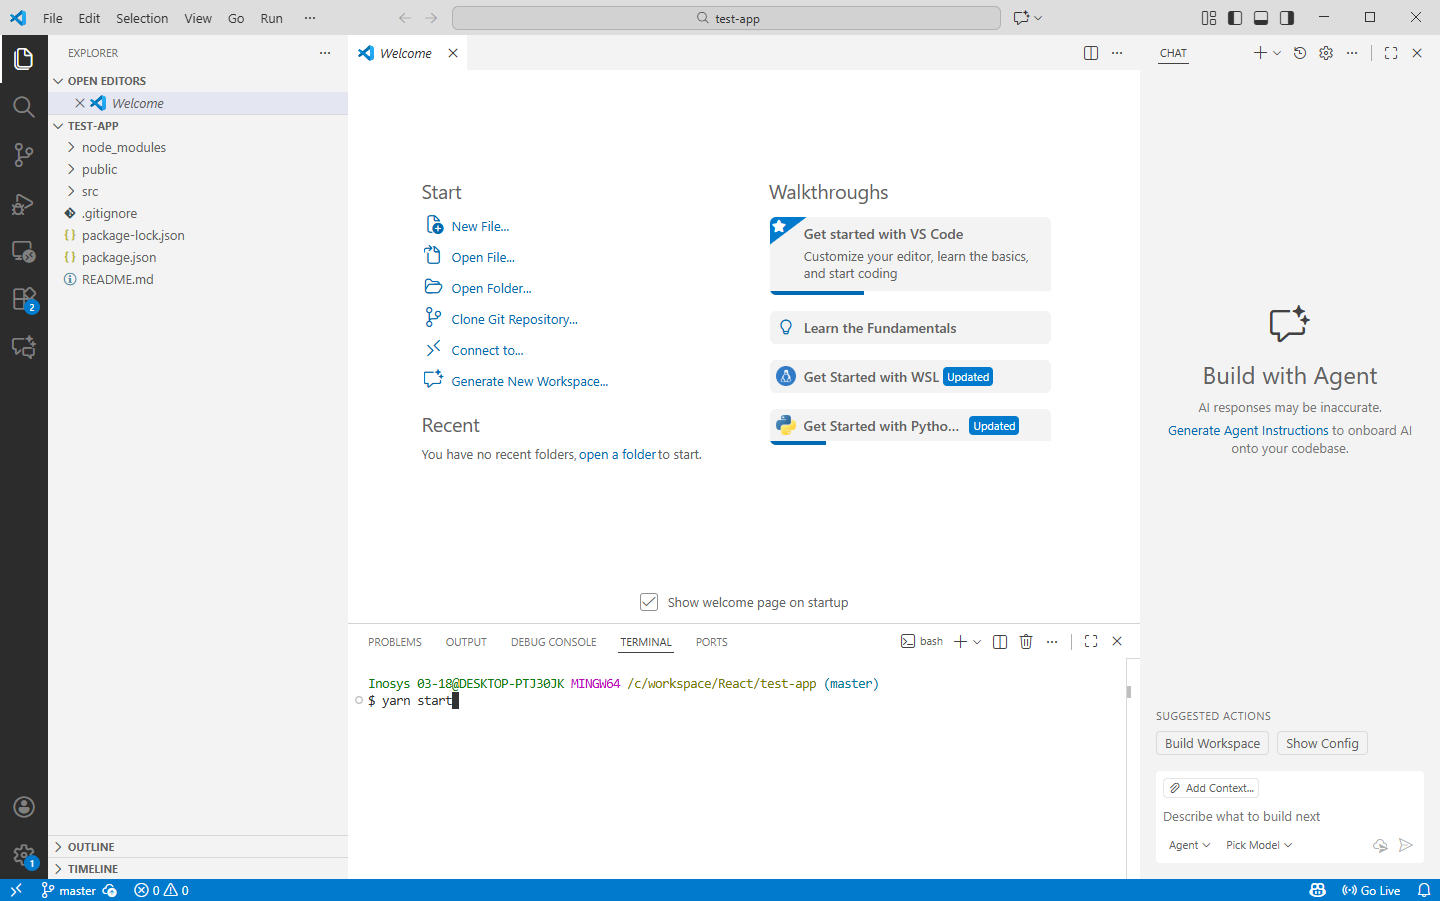Open the Run menu

(x=271, y=18)
